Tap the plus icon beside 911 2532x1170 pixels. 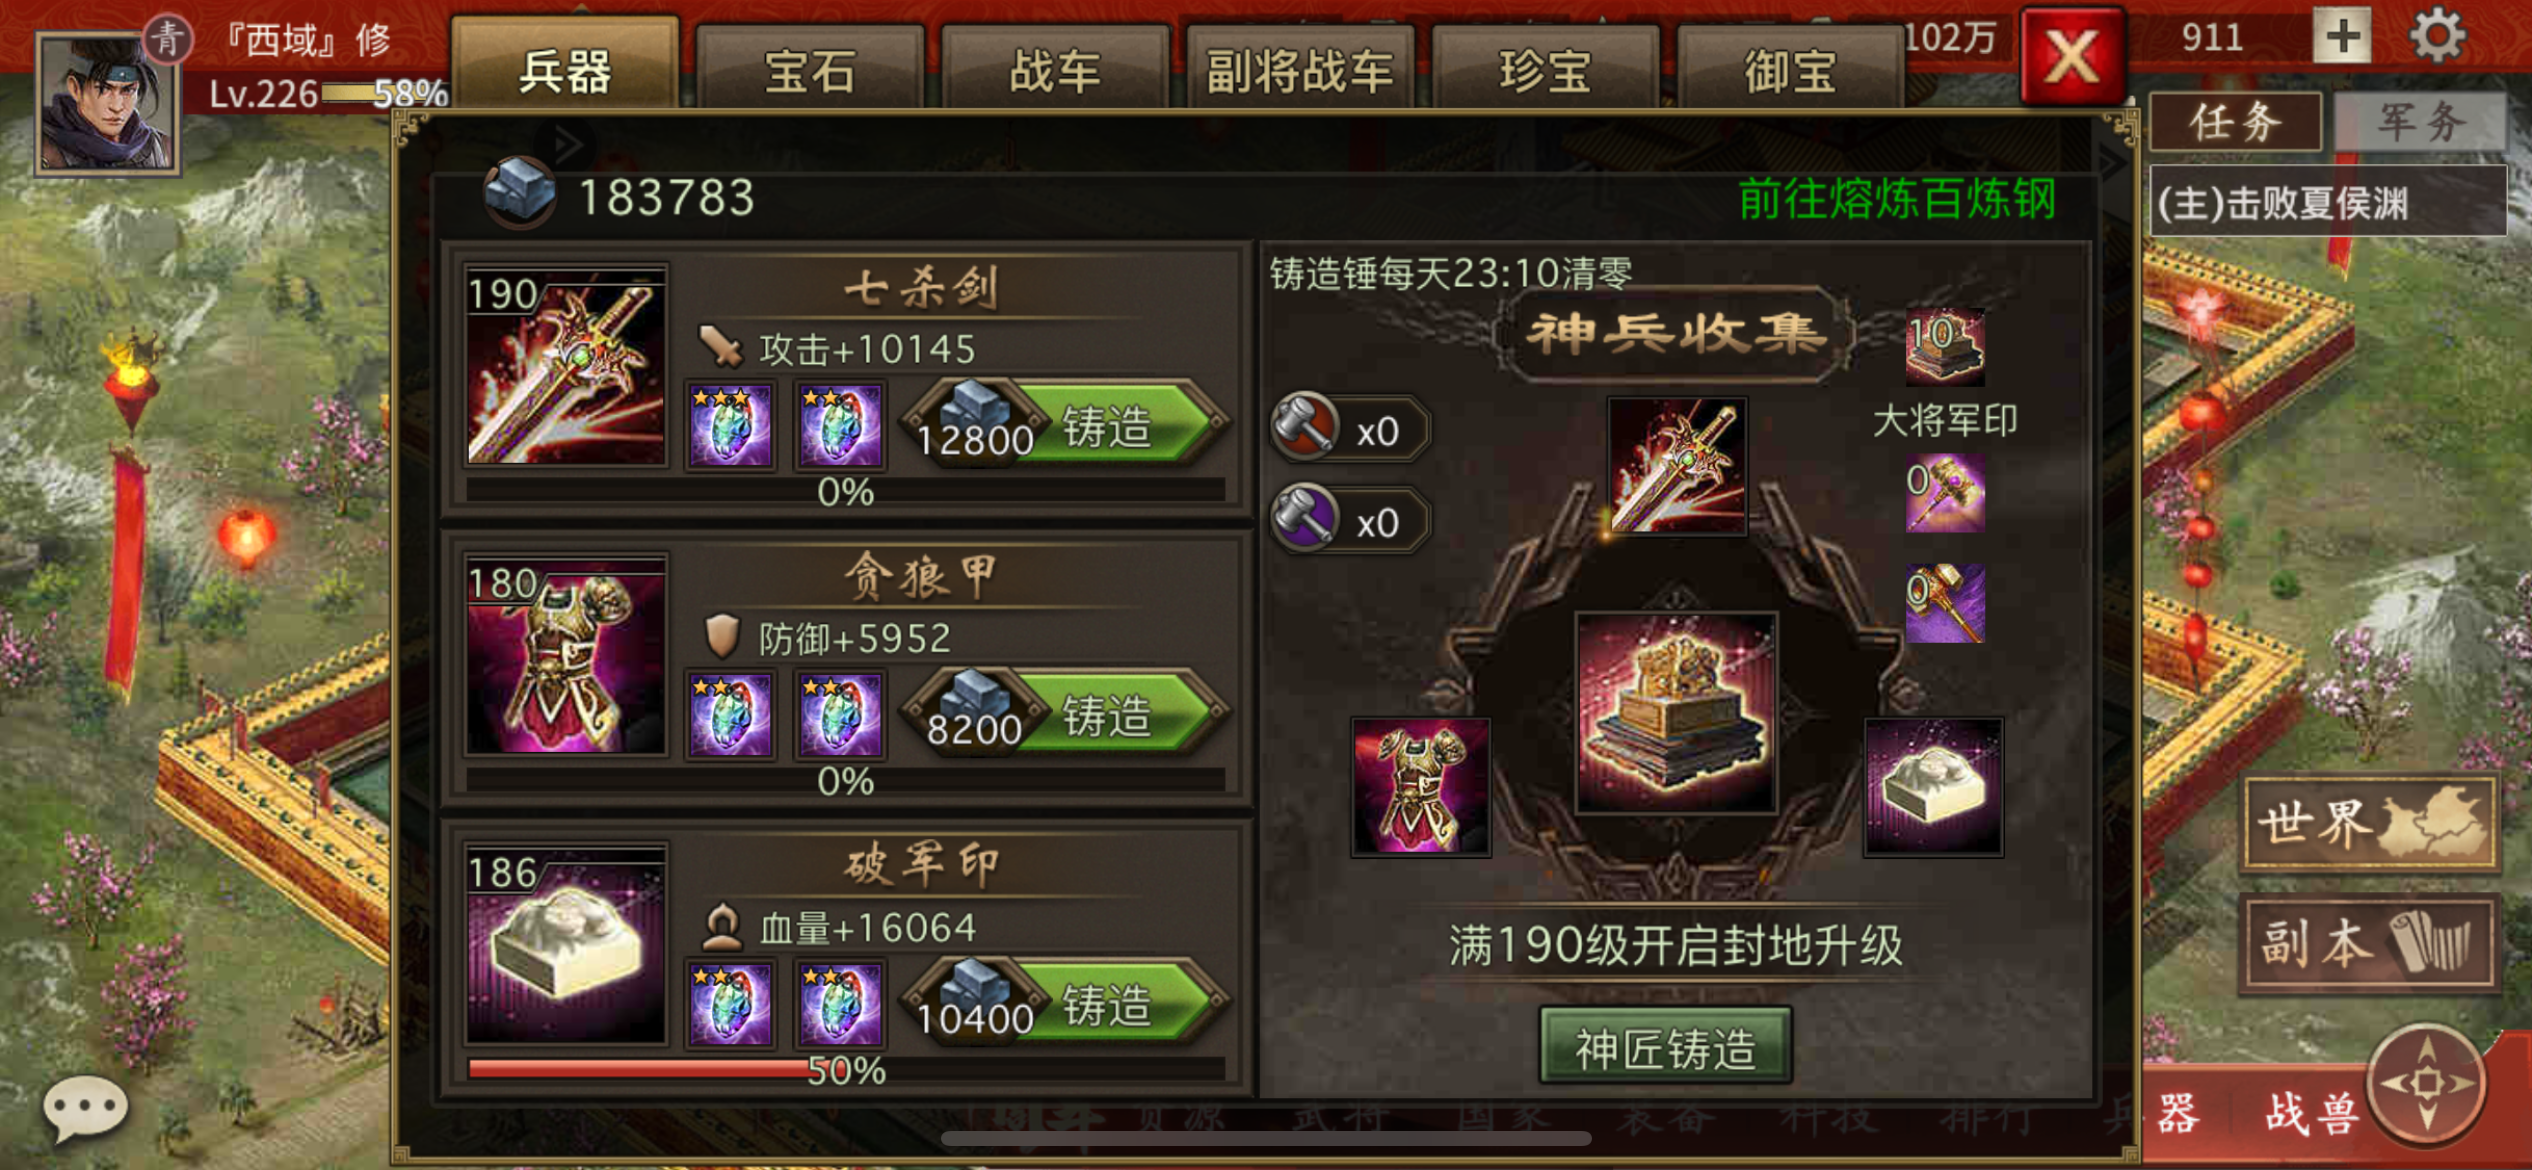2342,37
